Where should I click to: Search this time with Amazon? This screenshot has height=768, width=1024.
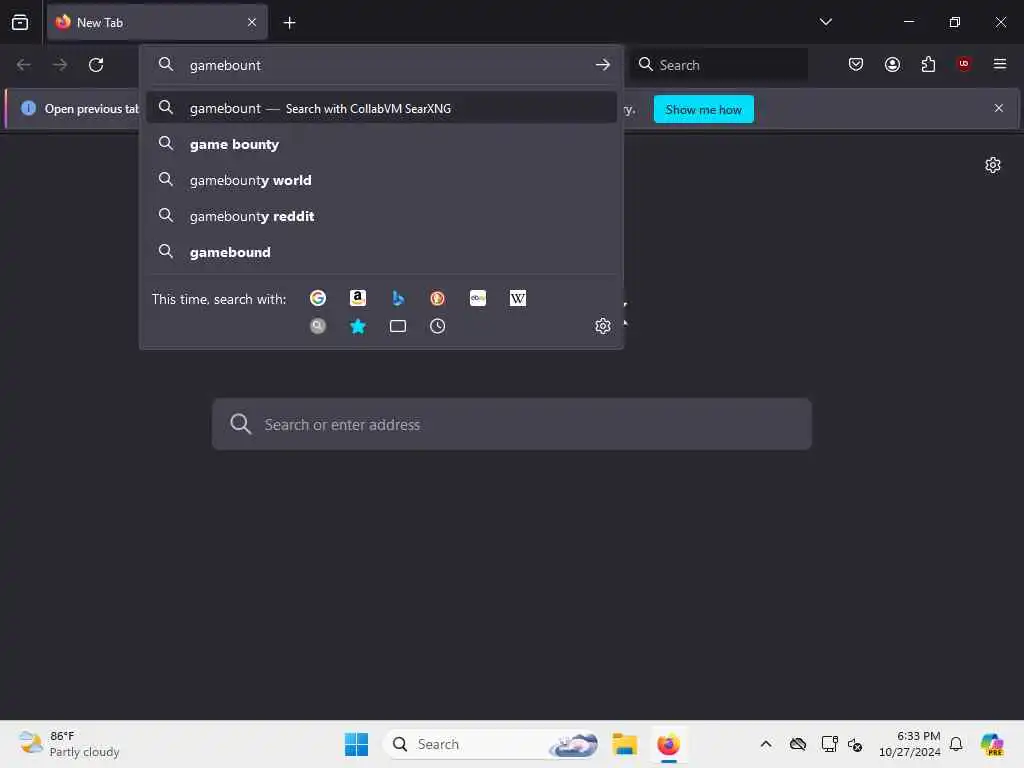(x=357, y=298)
